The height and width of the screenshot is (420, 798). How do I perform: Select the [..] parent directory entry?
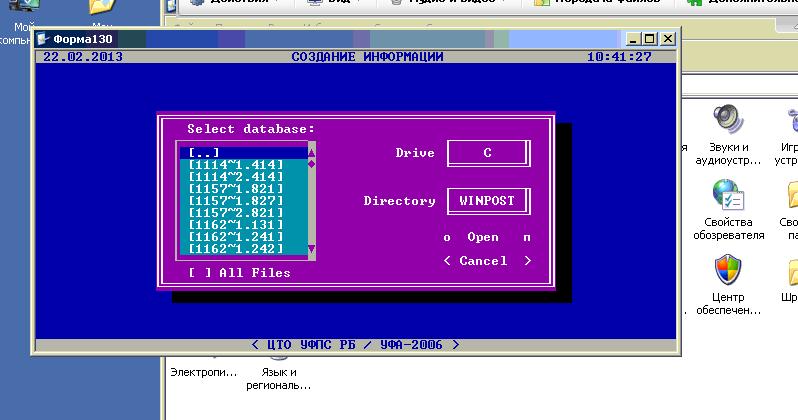pos(244,152)
